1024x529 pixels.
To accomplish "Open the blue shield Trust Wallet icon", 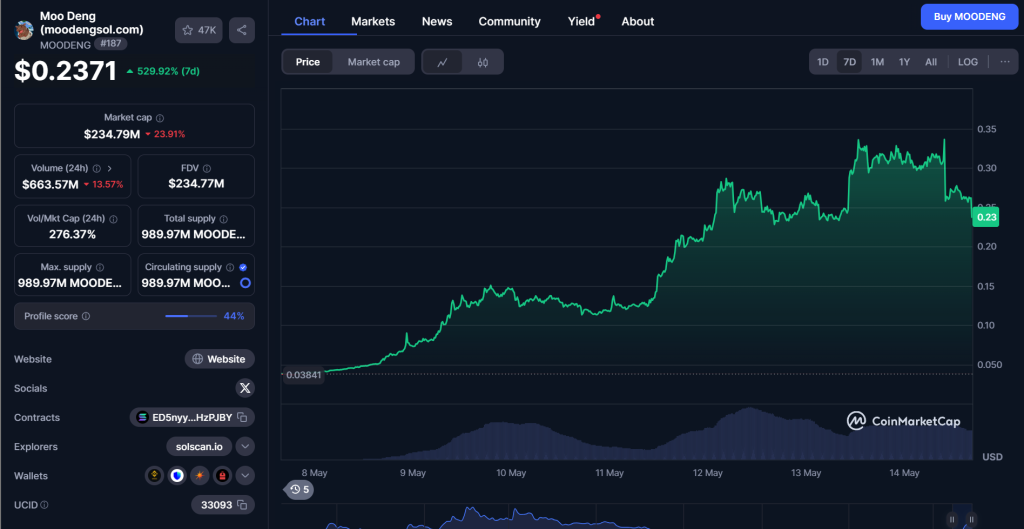I will 176,476.
